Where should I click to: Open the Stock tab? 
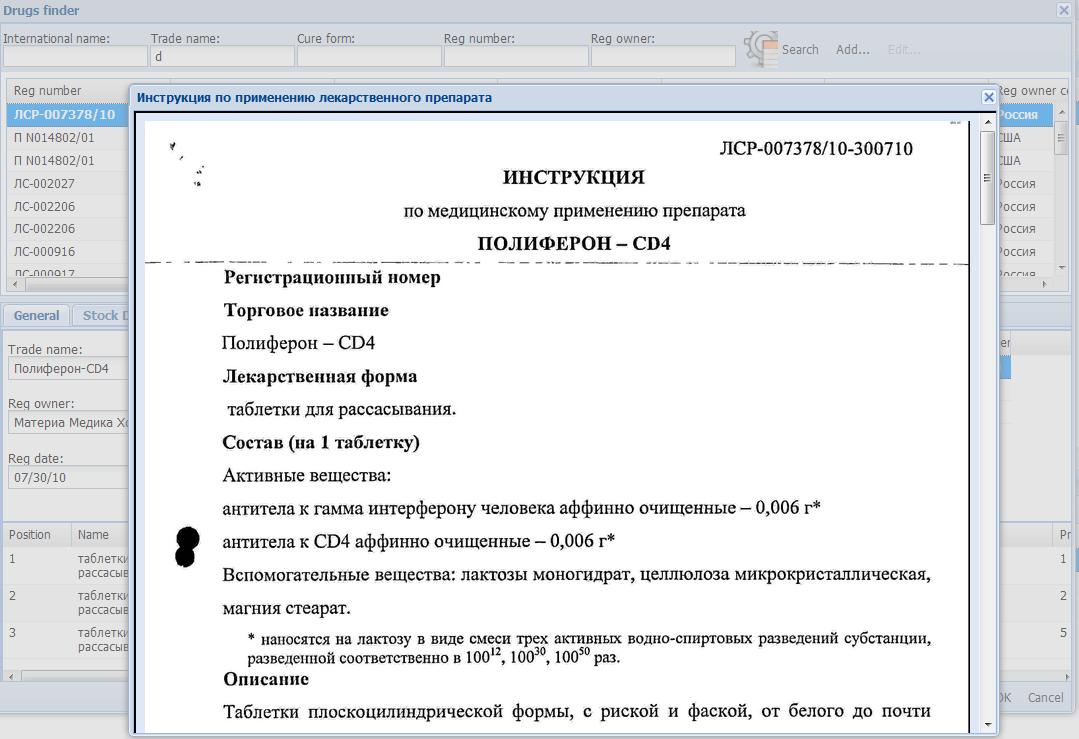[x=103, y=315]
